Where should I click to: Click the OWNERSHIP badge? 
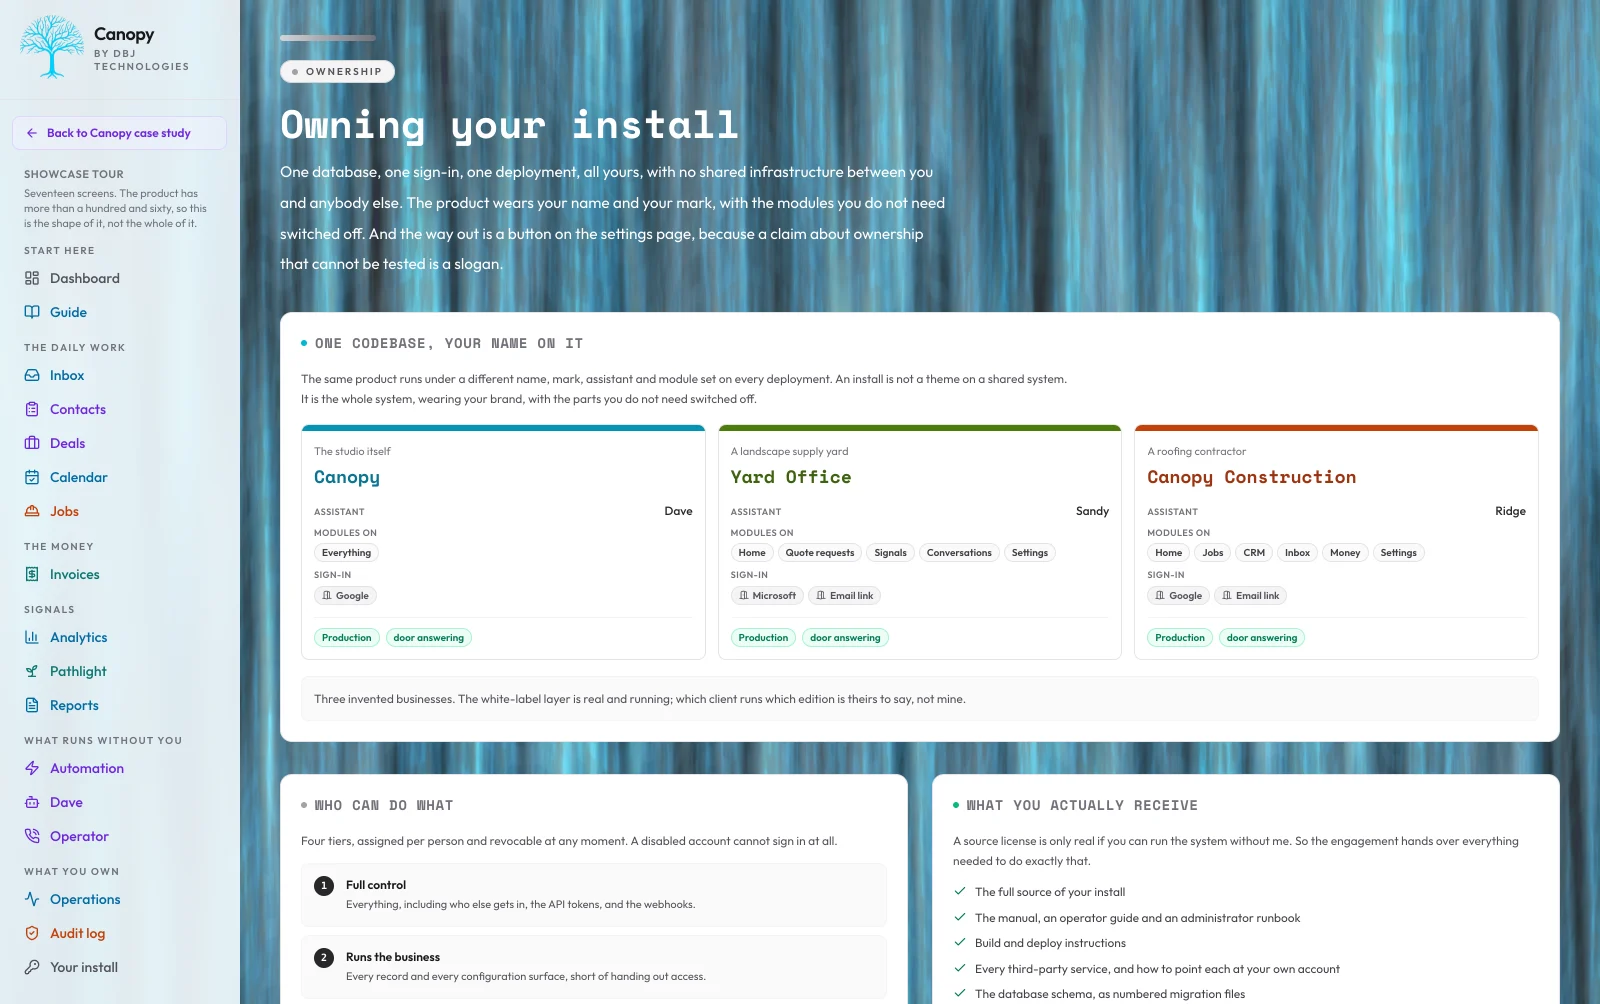click(337, 72)
